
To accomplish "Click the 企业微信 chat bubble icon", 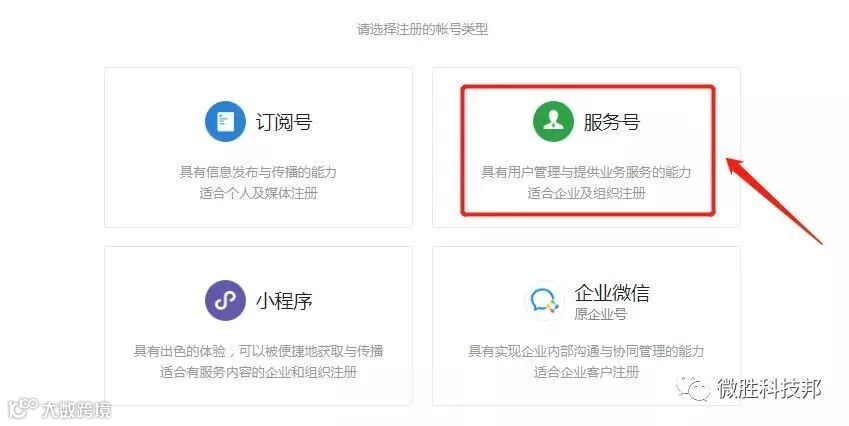I will coord(544,300).
